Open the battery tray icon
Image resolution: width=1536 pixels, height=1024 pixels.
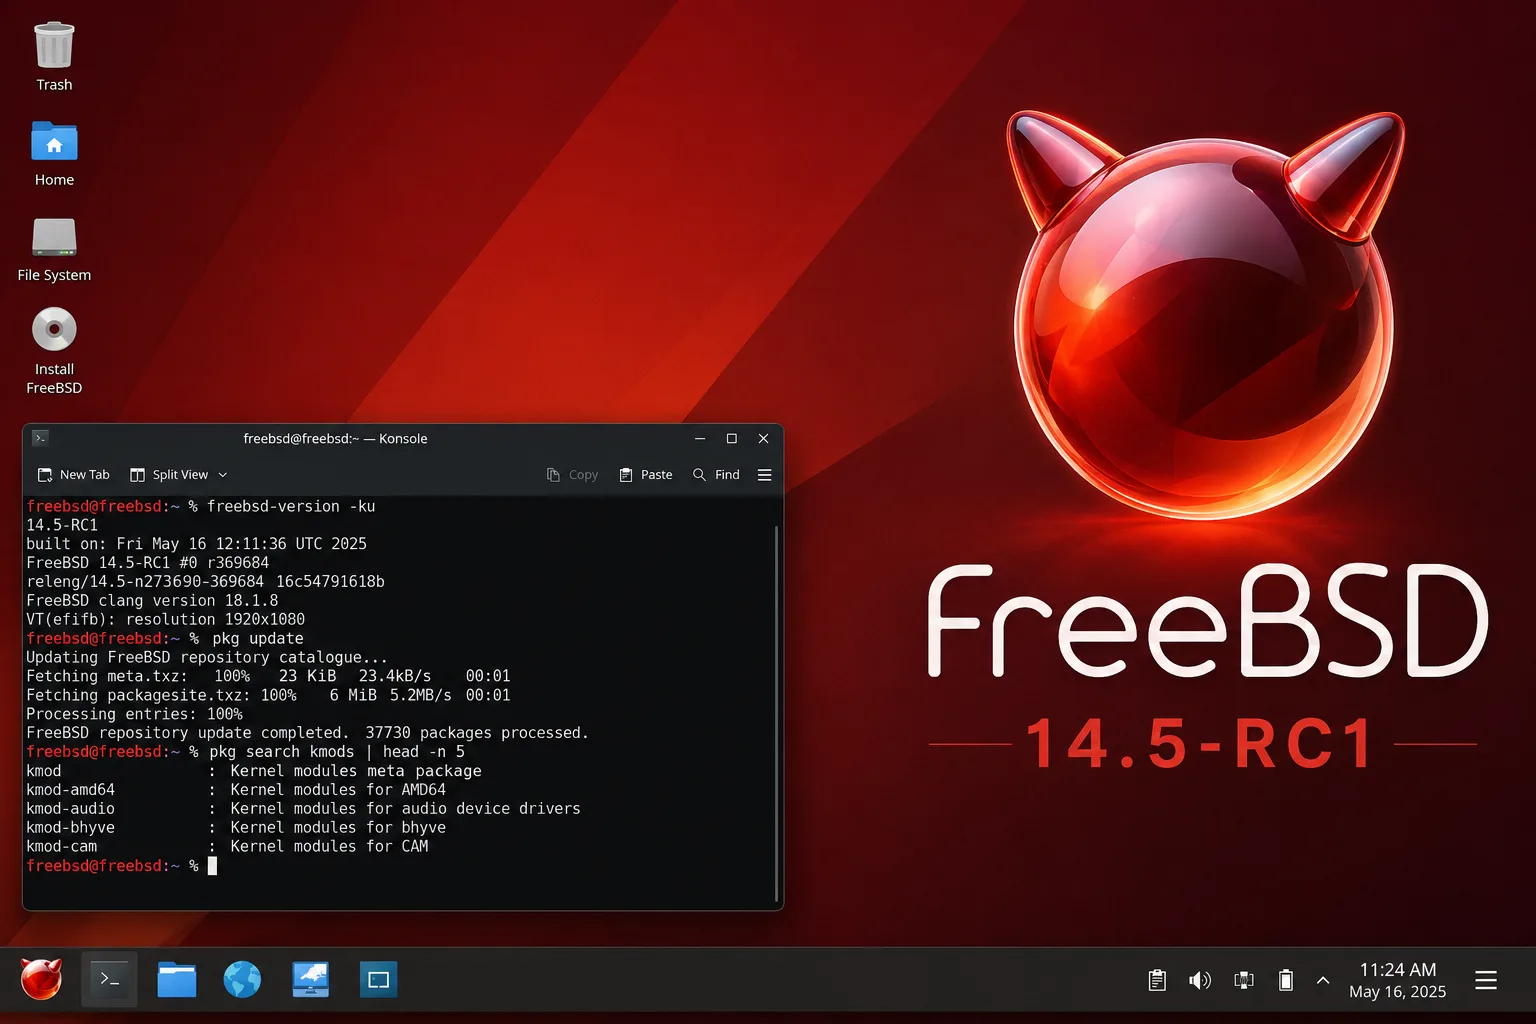pos(1286,980)
